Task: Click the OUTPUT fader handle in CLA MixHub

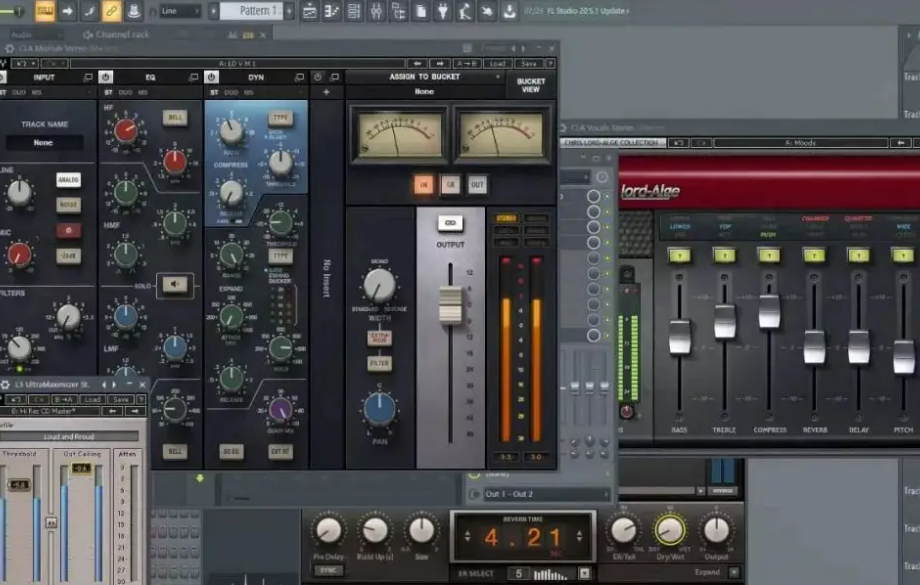Action: point(451,305)
